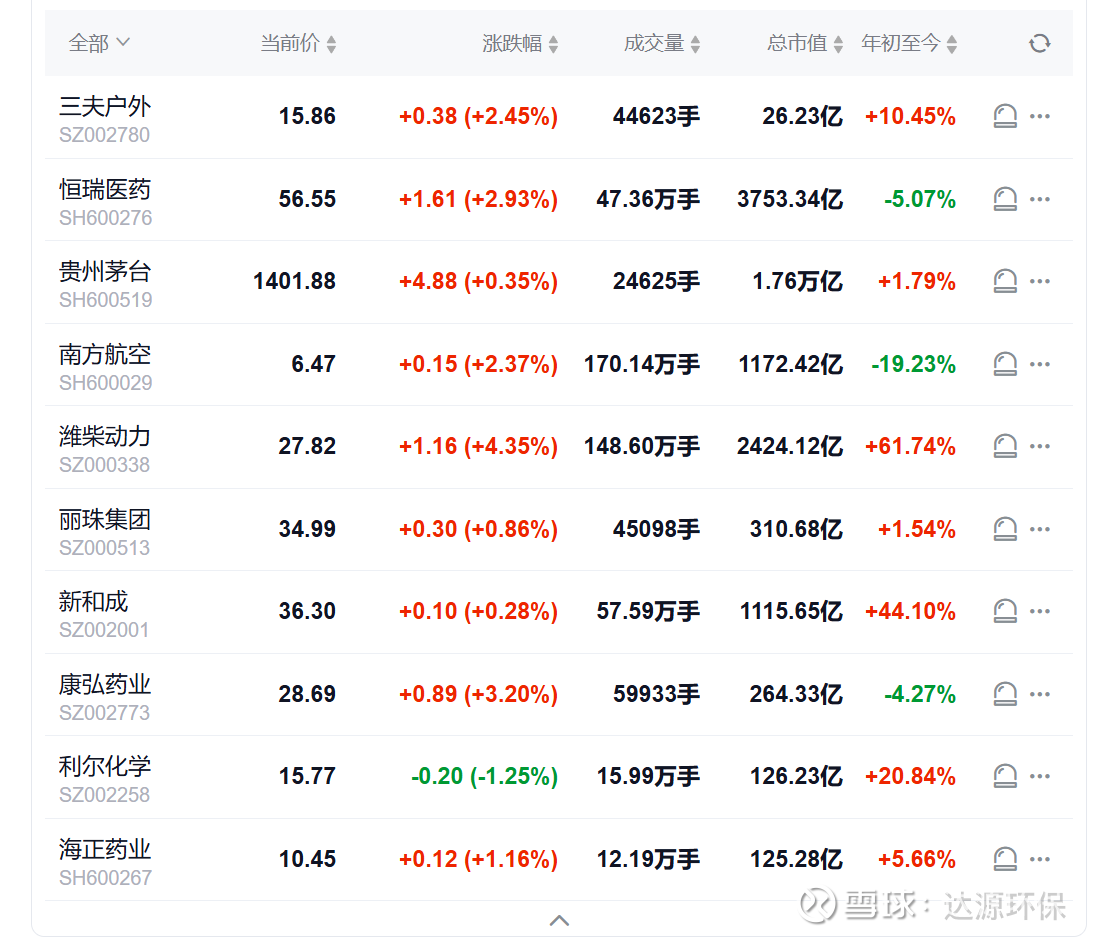Open three-dot menu for 南方航空

click(x=1040, y=364)
